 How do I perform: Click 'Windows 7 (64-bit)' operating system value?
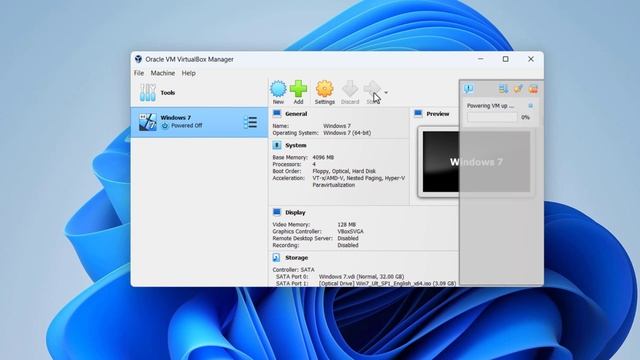point(347,133)
